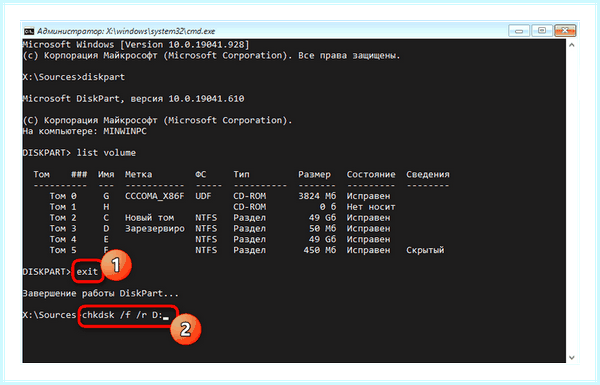Click the 'Состояние' column header
The width and height of the screenshot is (600, 385).
(371, 175)
